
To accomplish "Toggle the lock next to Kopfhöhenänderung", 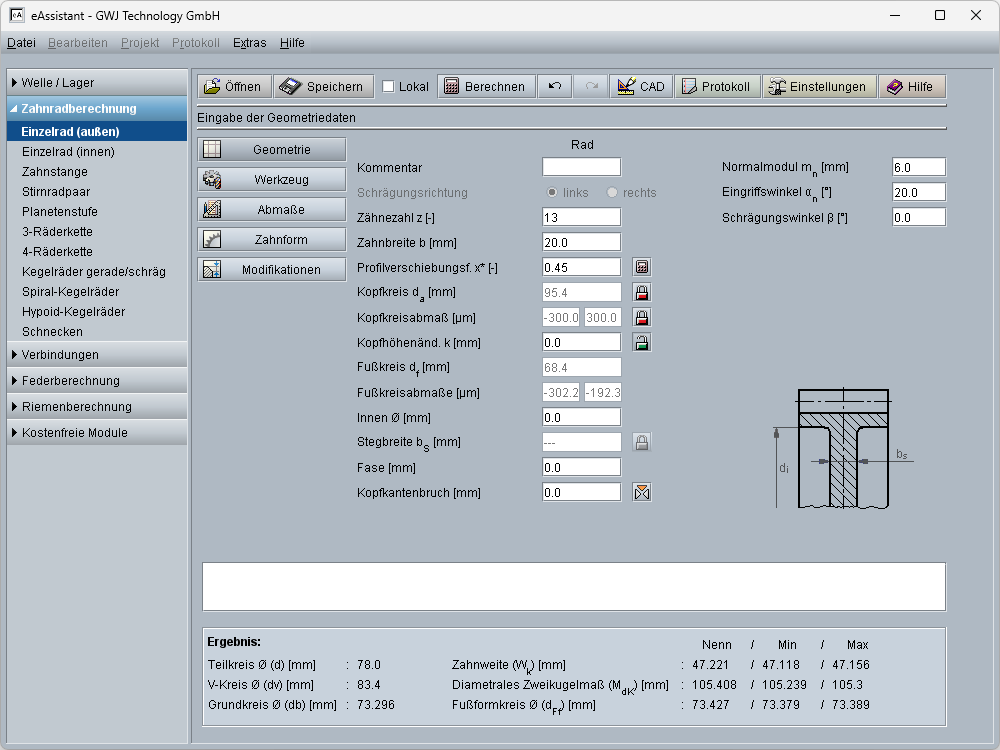I will pyautogui.click(x=642, y=342).
